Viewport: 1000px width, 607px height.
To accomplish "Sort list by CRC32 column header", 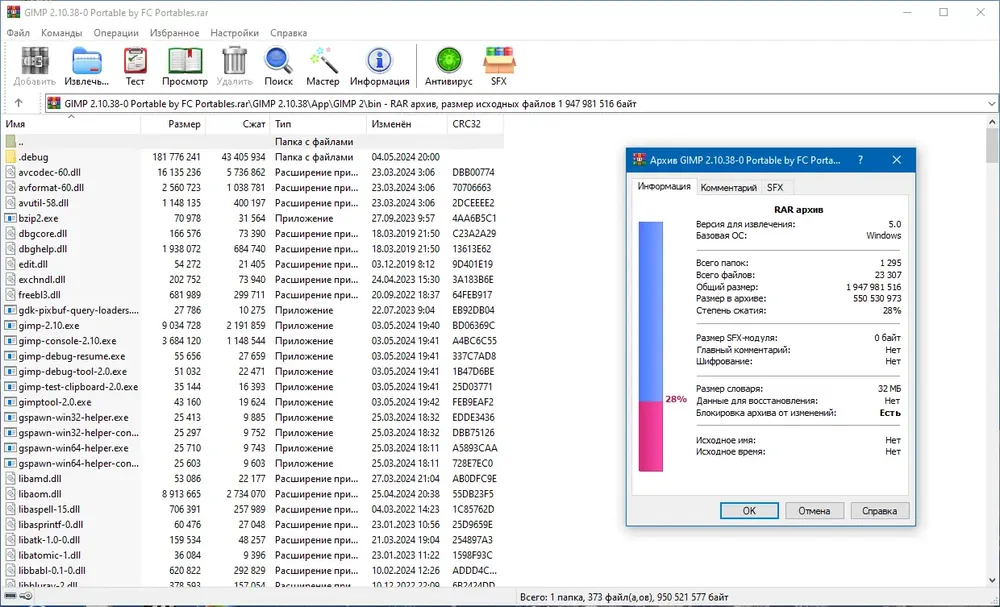I will coord(475,124).
